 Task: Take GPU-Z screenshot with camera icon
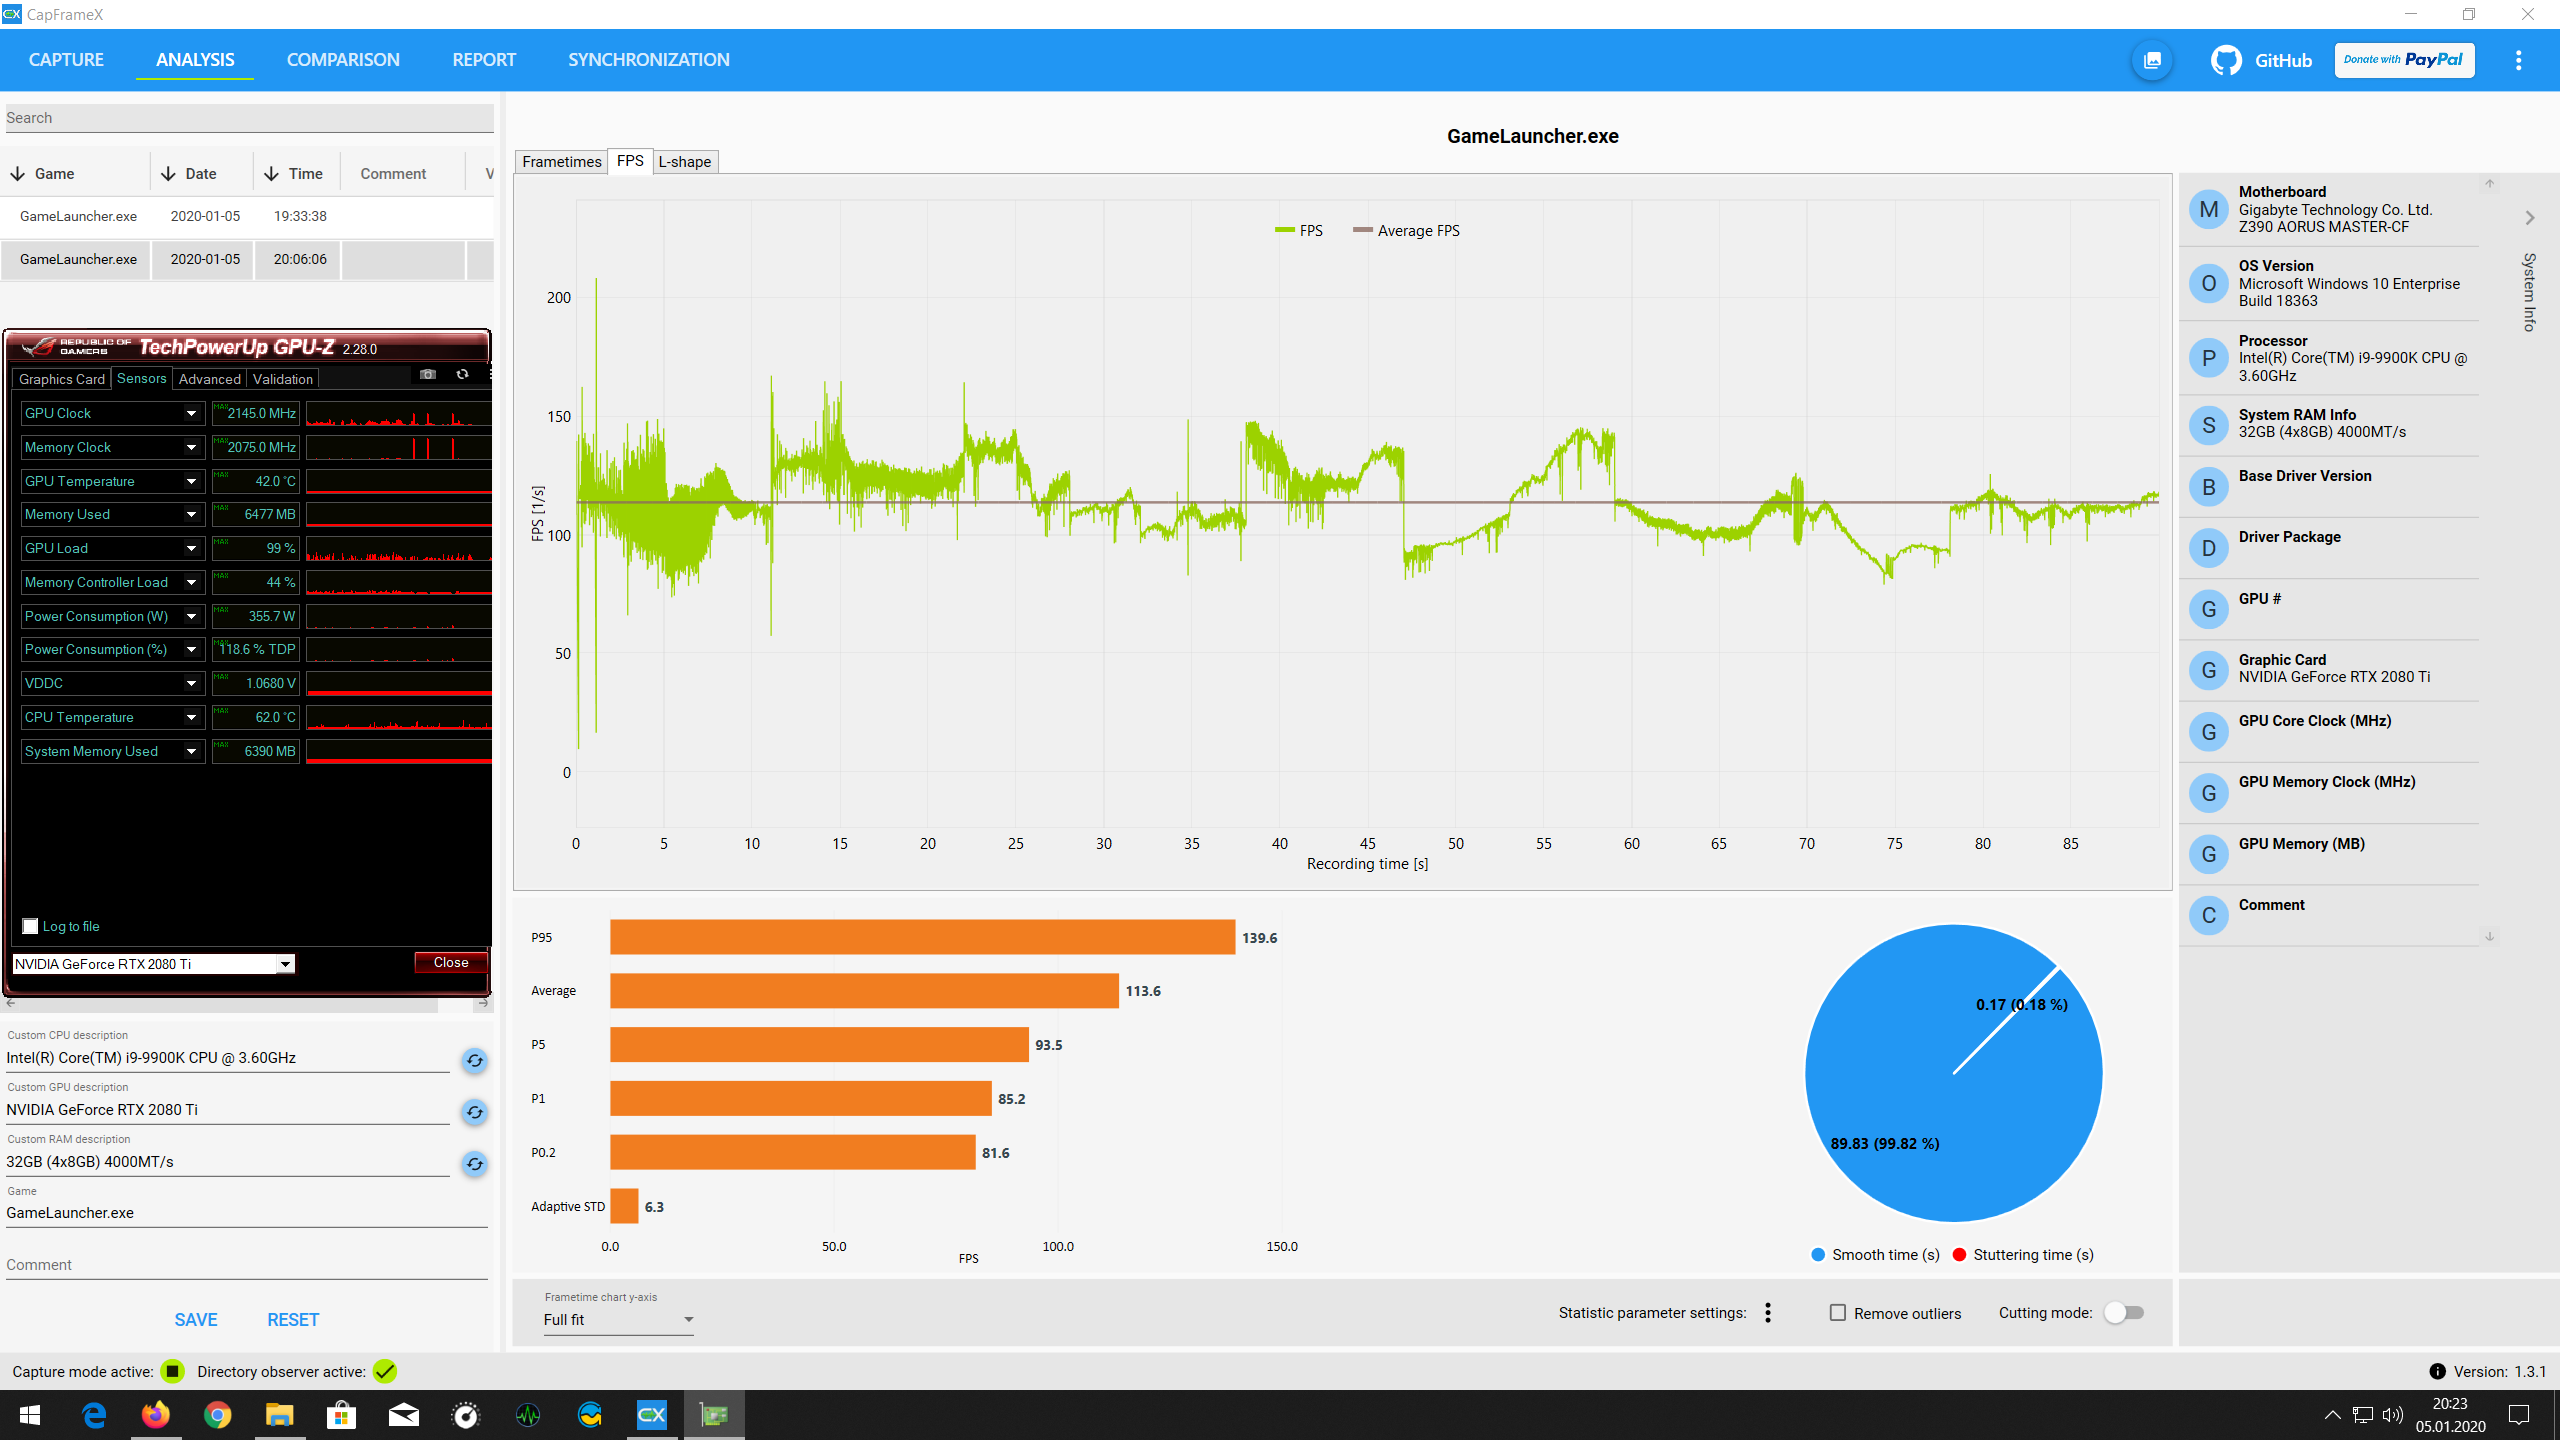click(428, 374)
